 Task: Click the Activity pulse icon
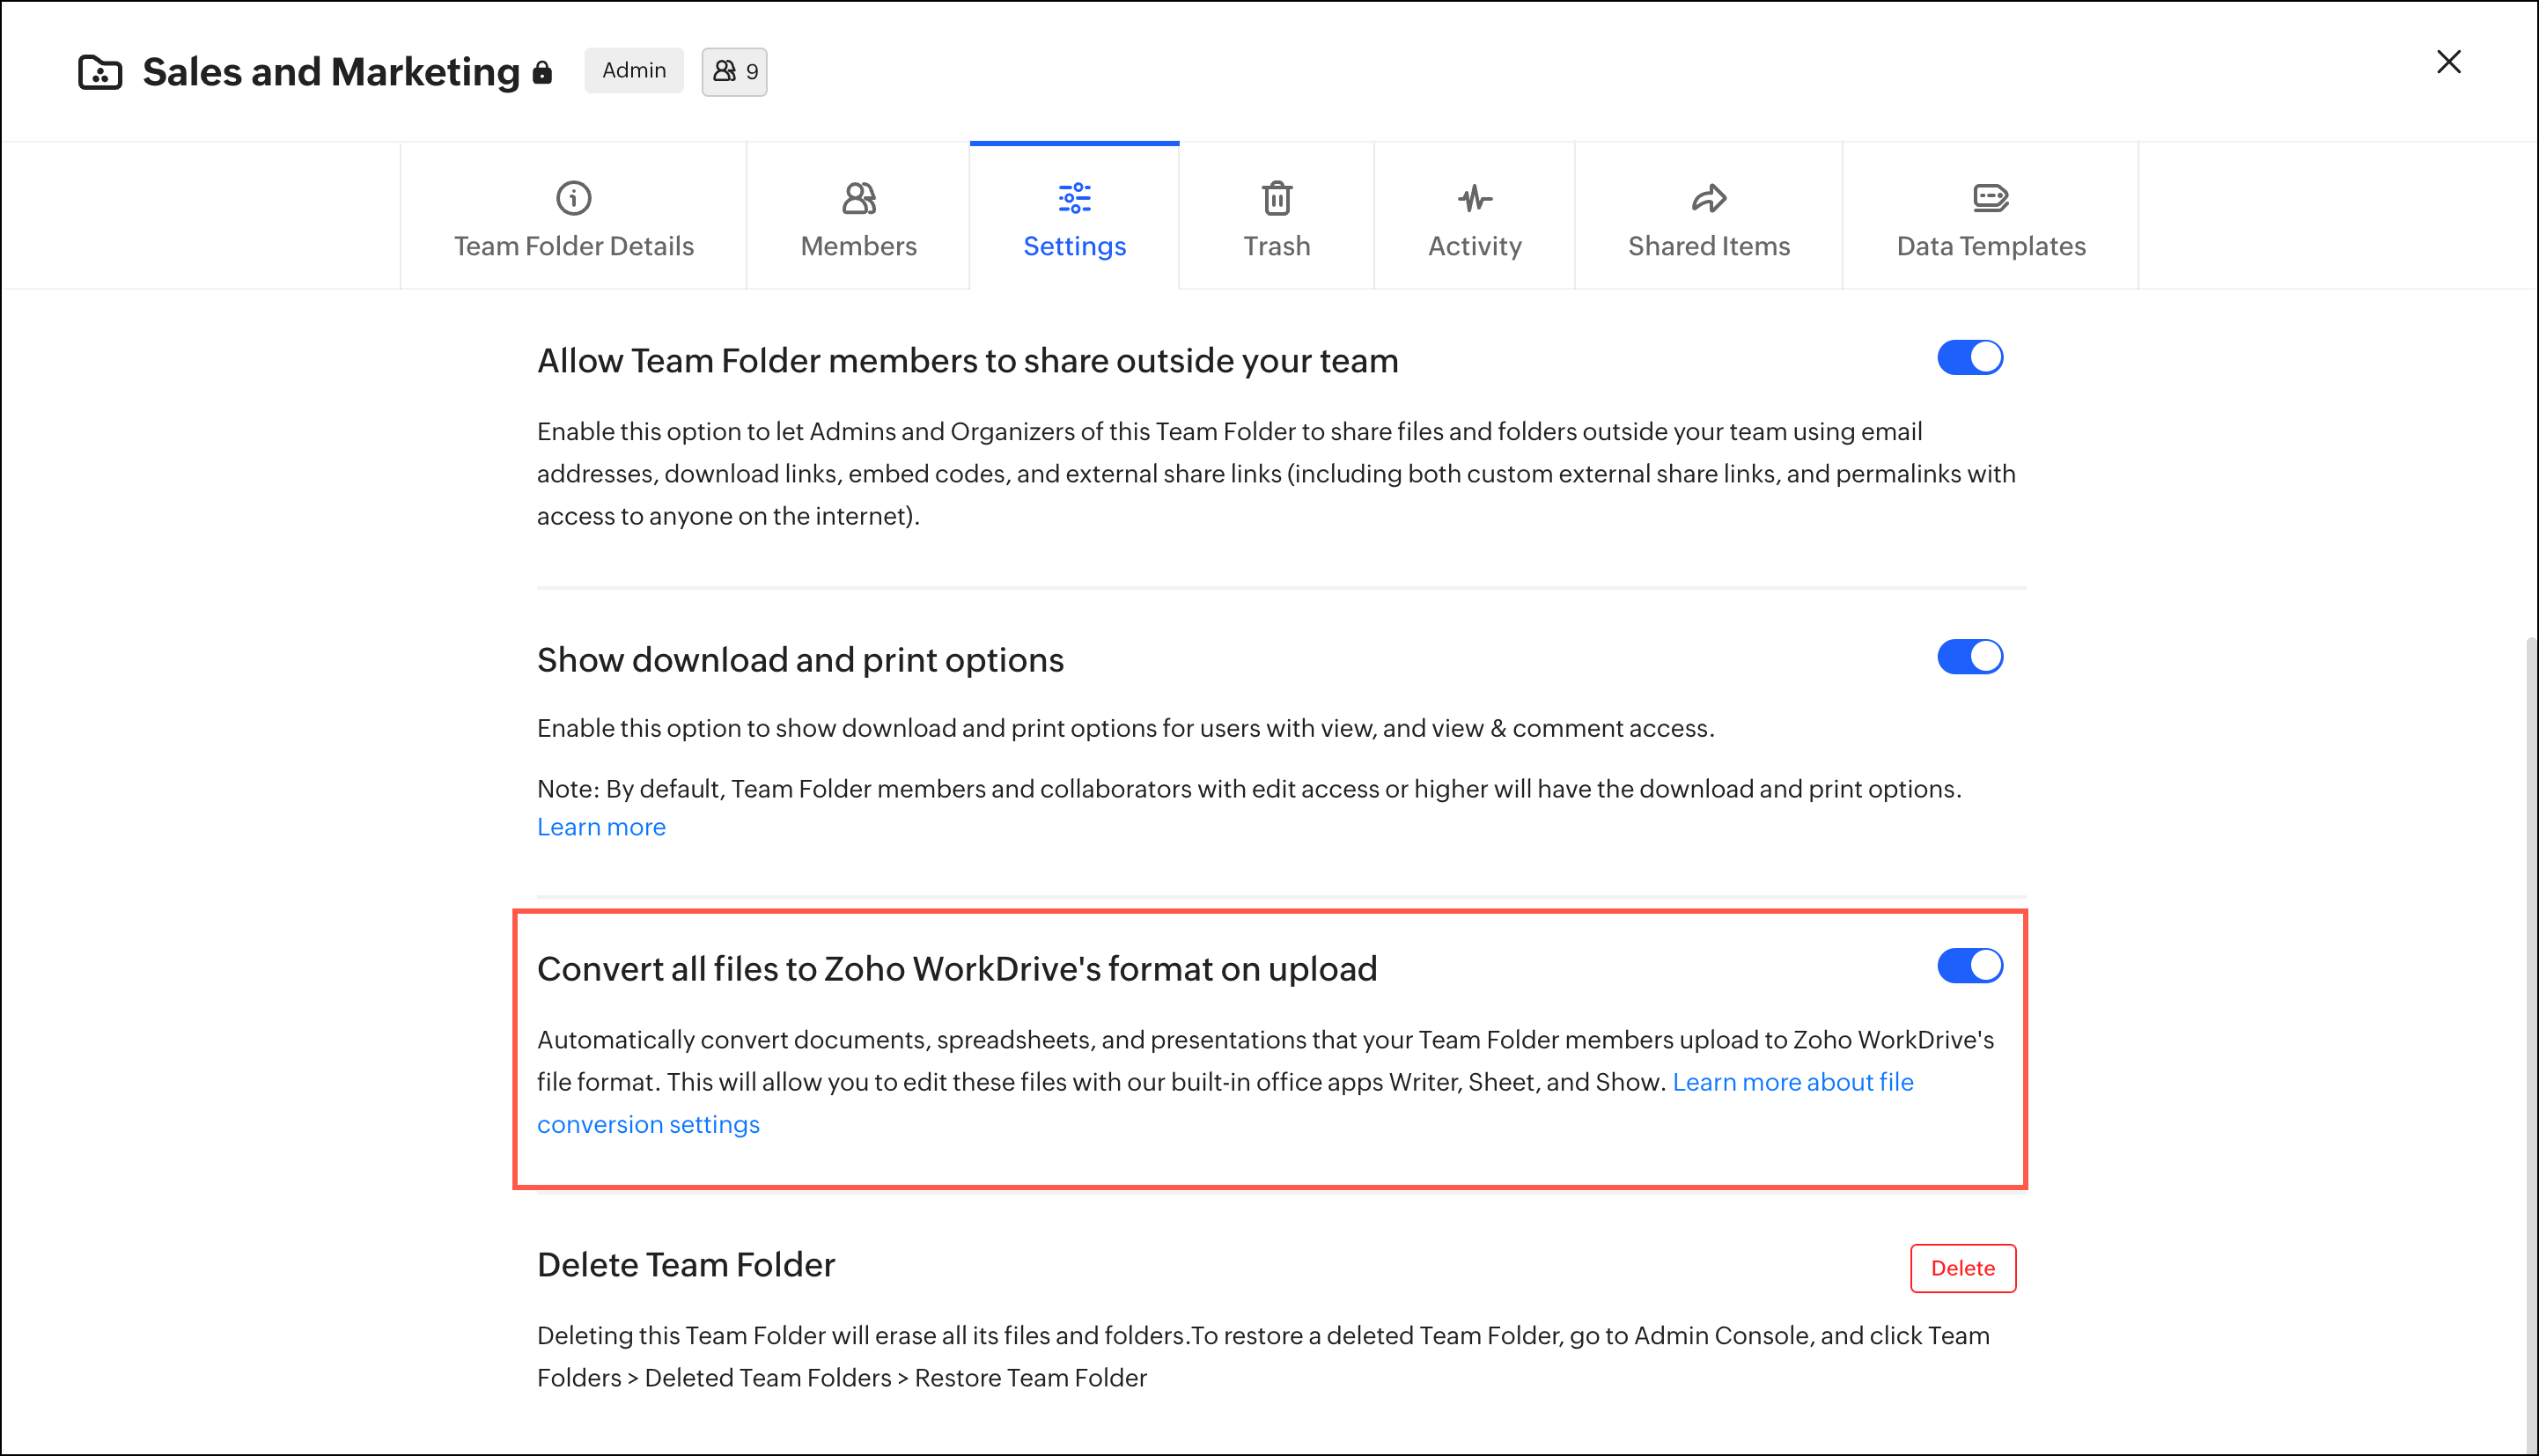click(1474, 198)
